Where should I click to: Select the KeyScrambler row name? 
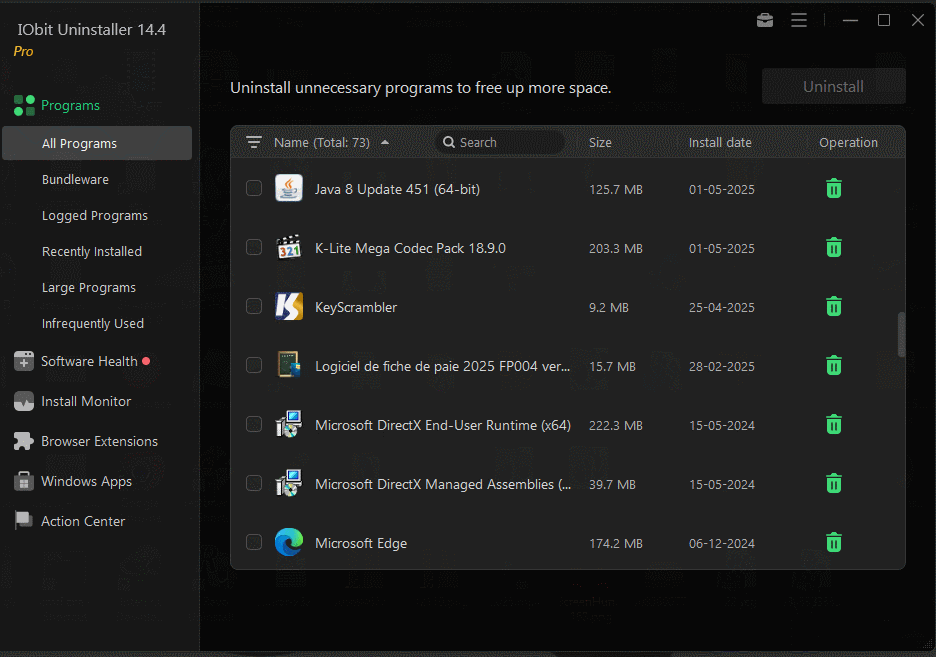click(356, 307)
